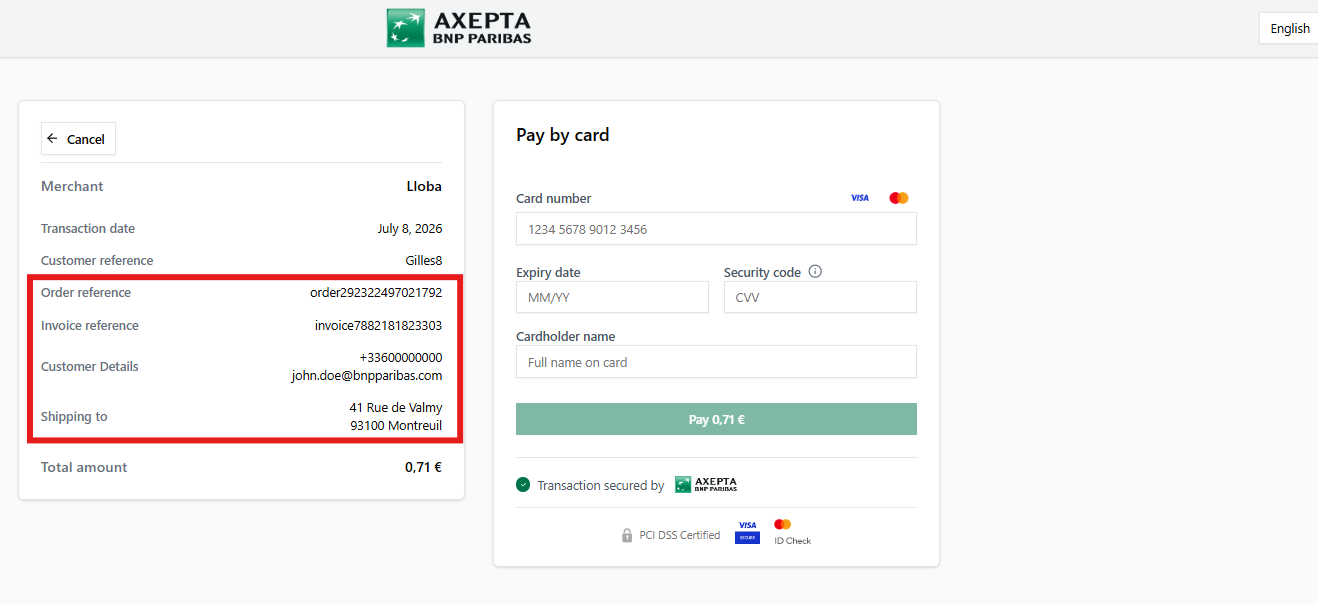Click the Axepta BNP Paribas header logo
Viewport: 1318px width, 604px height.
click(x=459, y=28)
